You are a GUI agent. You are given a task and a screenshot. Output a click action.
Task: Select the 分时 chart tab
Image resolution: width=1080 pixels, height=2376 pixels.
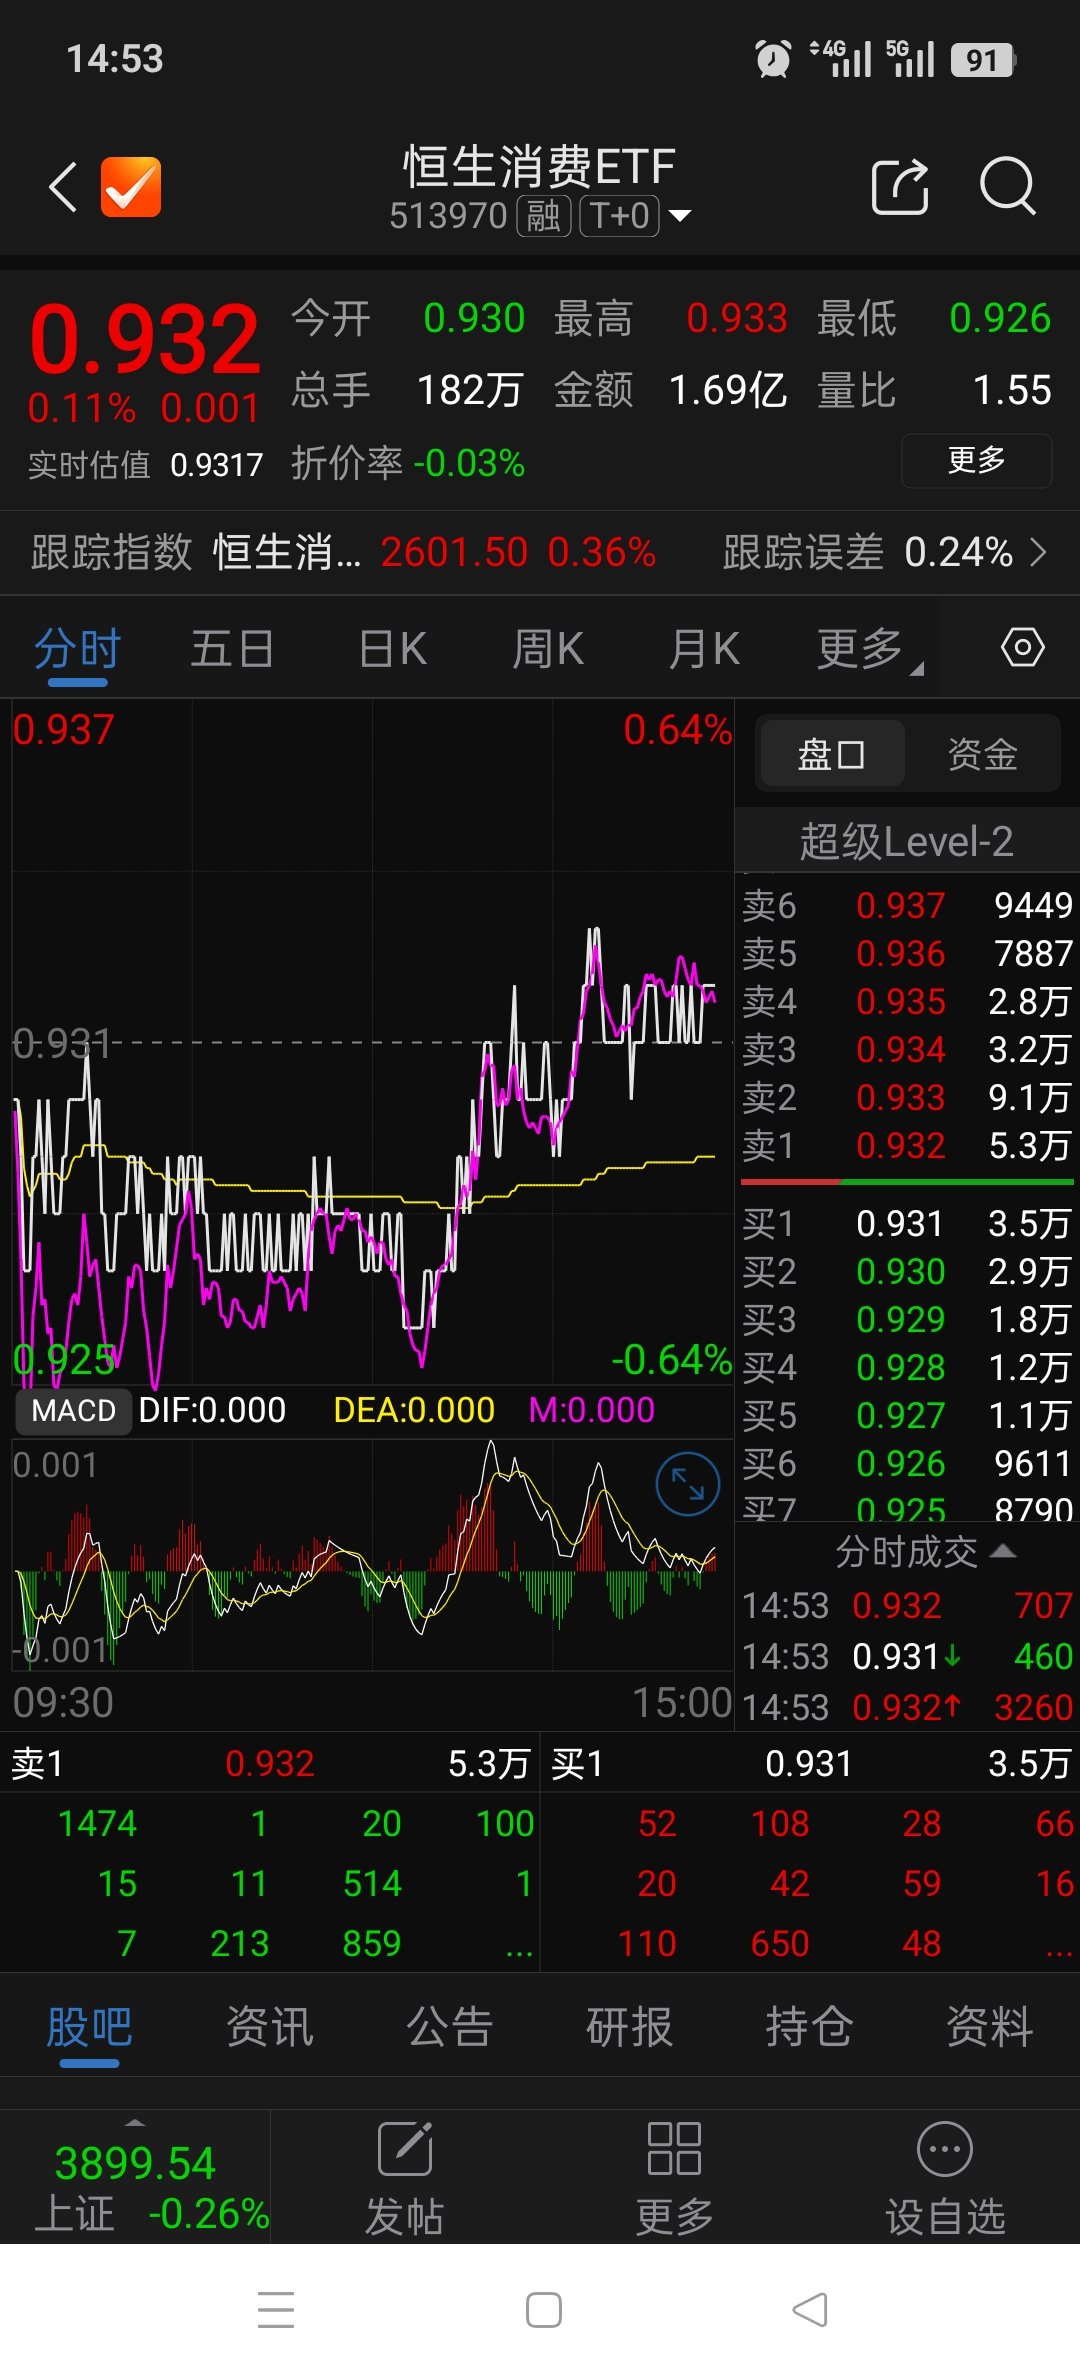point(77,650)
